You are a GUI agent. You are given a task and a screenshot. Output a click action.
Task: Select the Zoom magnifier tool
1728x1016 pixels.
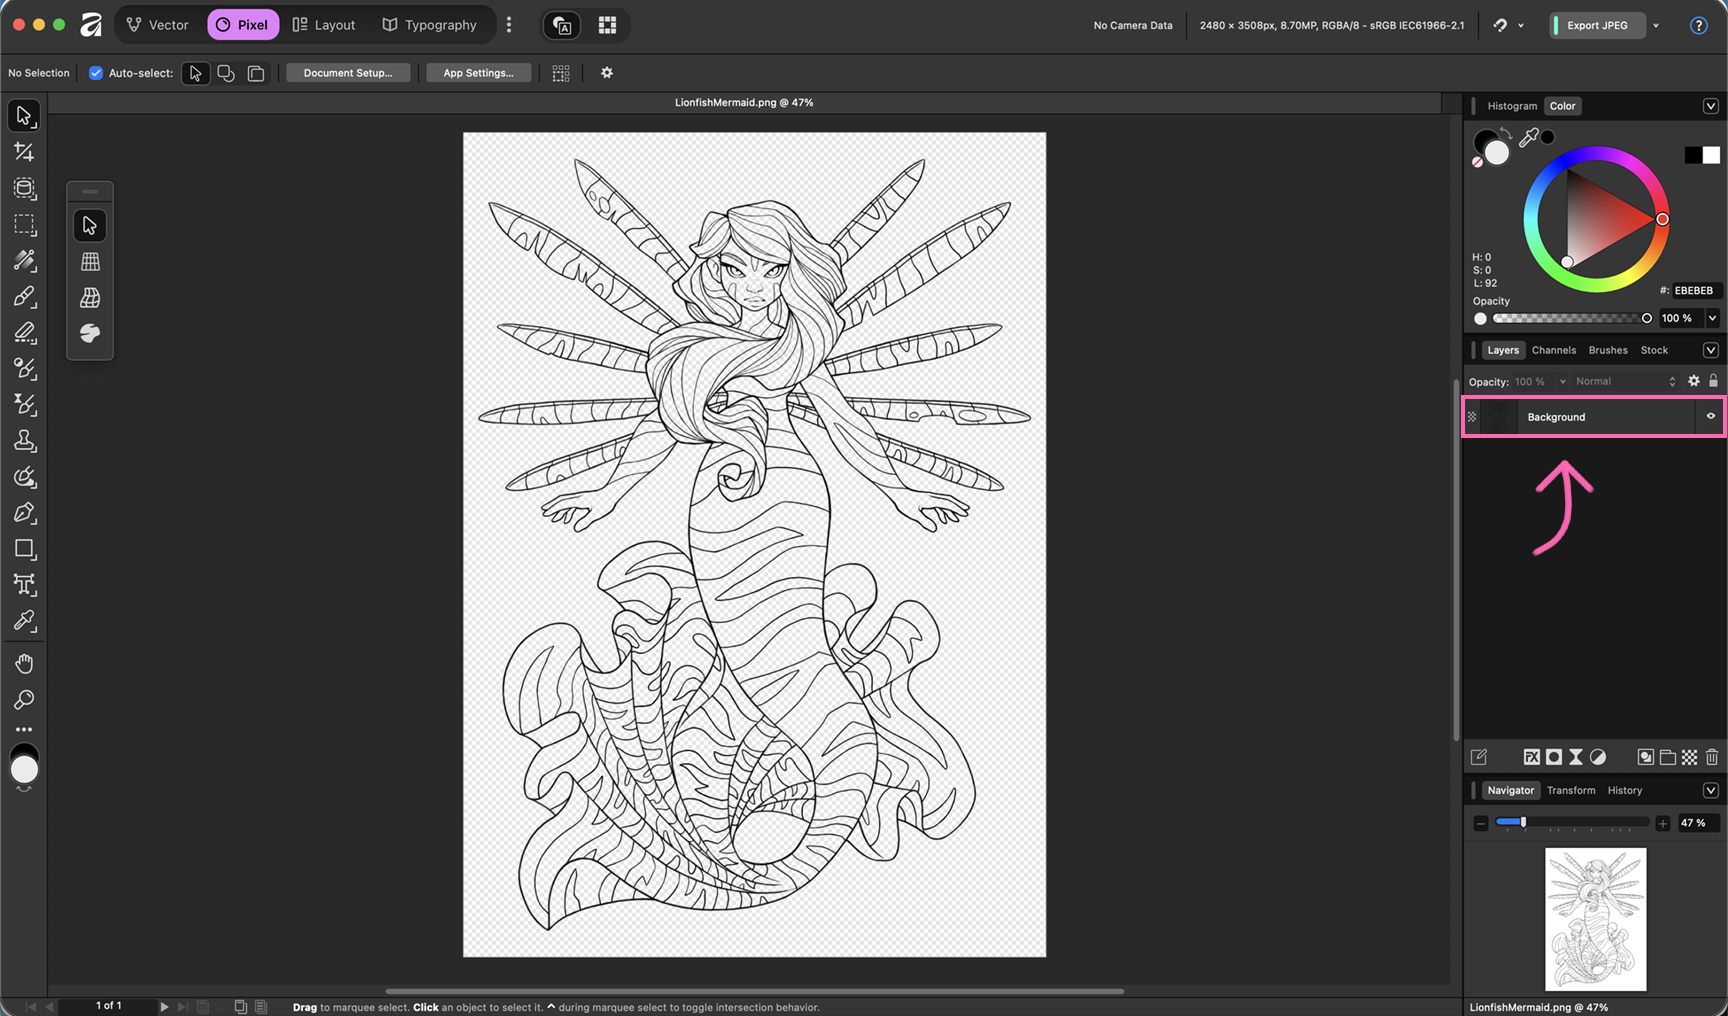pyautogui.click(x=24, y=699)
